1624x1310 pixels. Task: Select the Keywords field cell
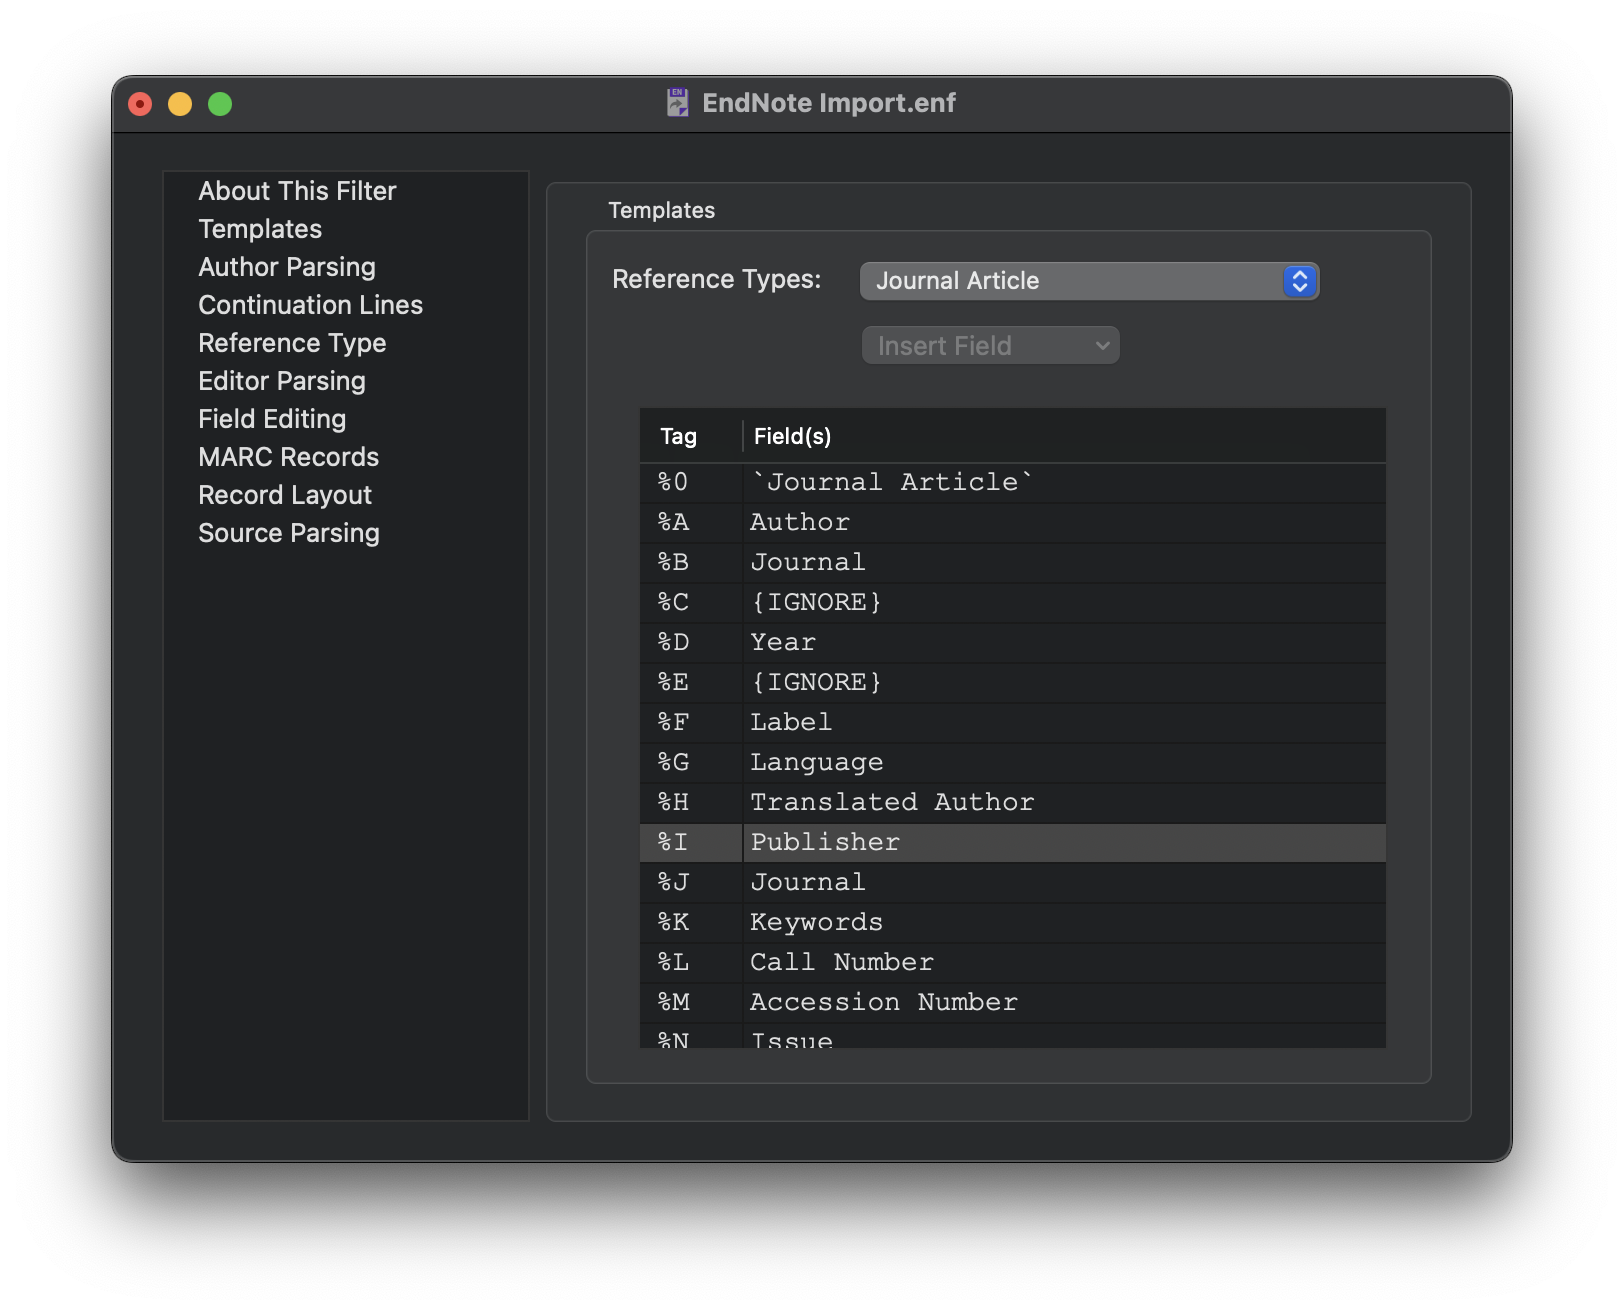coord(1065,922)
